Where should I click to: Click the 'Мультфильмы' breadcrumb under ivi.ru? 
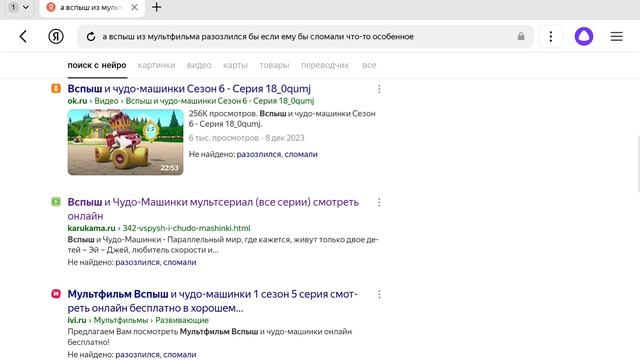tap(121, 320)
